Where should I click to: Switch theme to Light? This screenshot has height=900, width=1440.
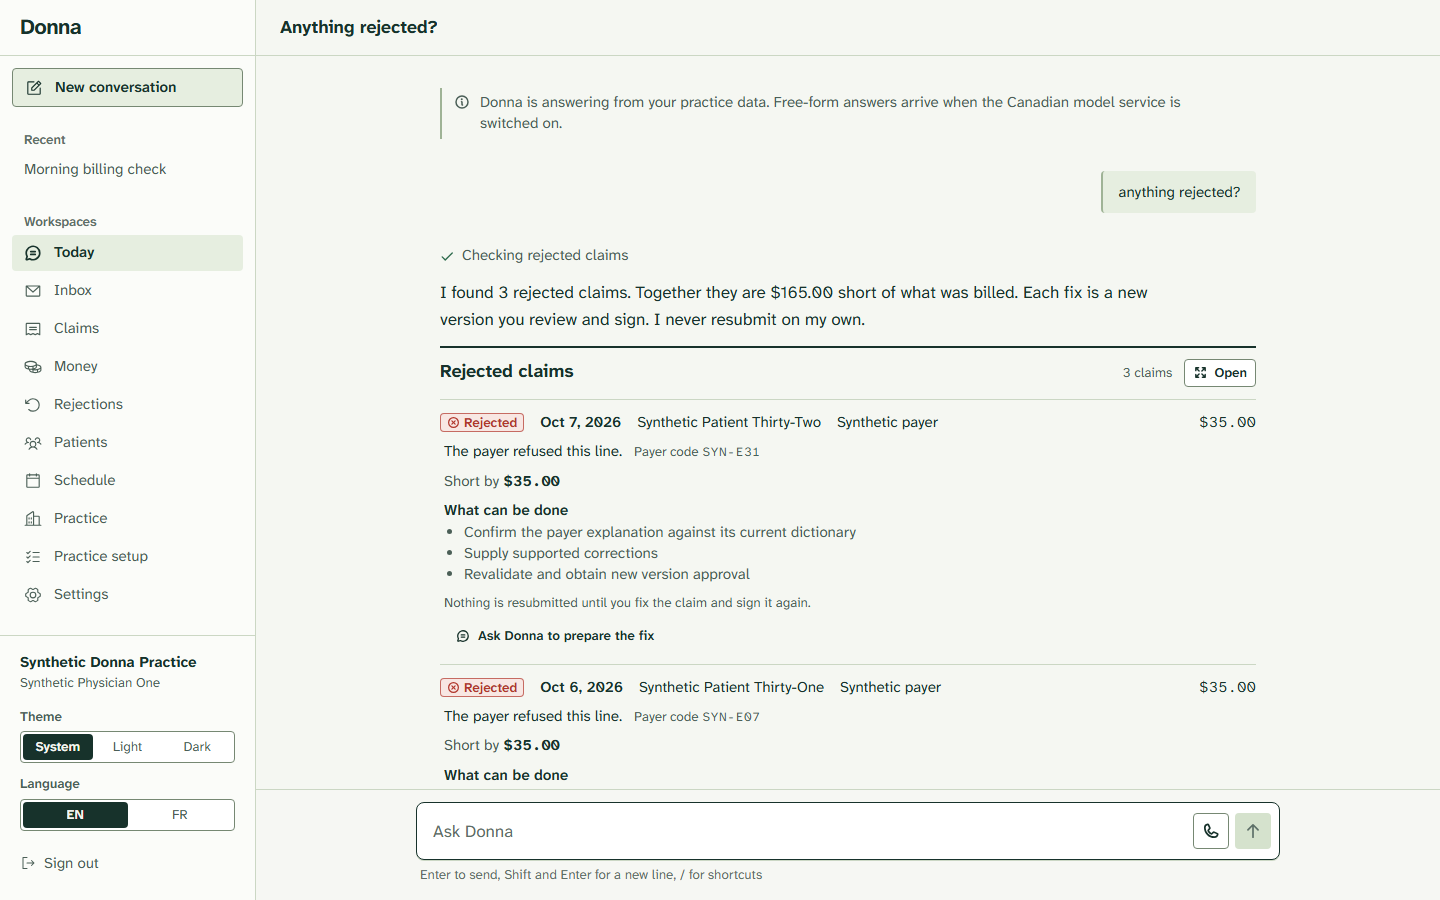pos(128,747)
